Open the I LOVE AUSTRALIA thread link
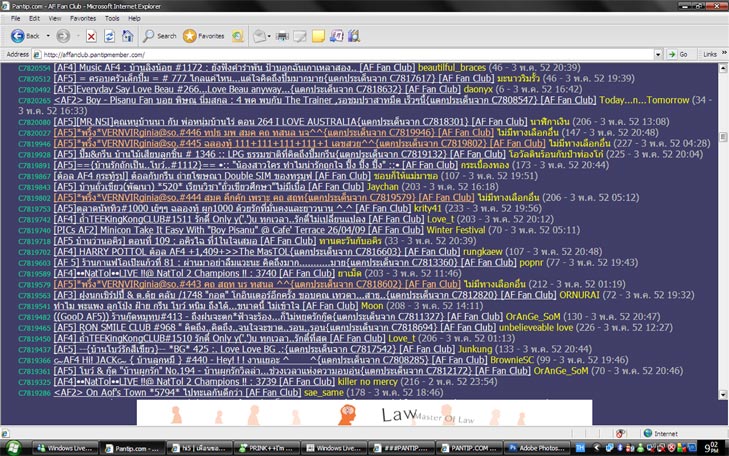729x456 pixels. 291,122
